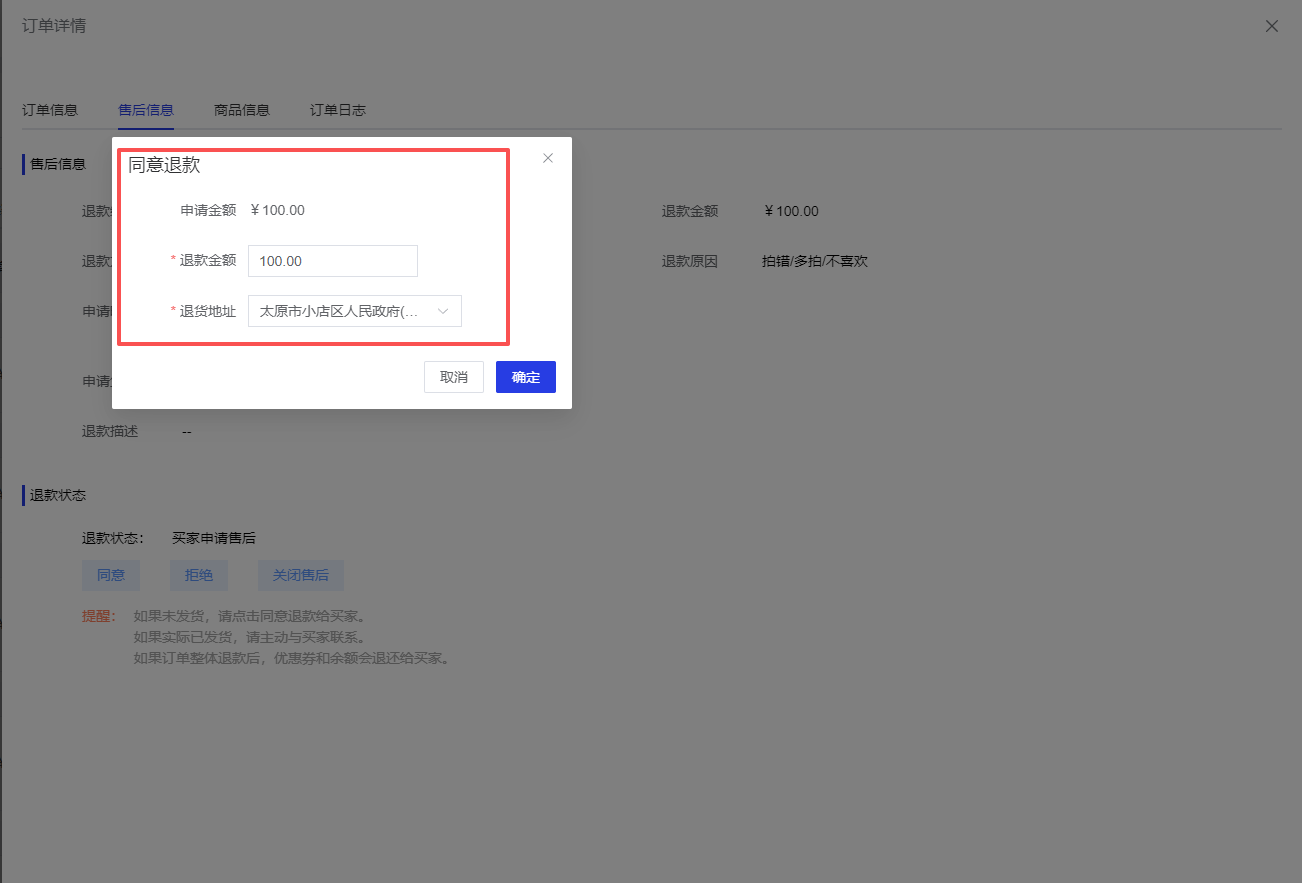Select the 售后信息 tab
Screen dimensions: 1302x883
(x=146, y=110)
